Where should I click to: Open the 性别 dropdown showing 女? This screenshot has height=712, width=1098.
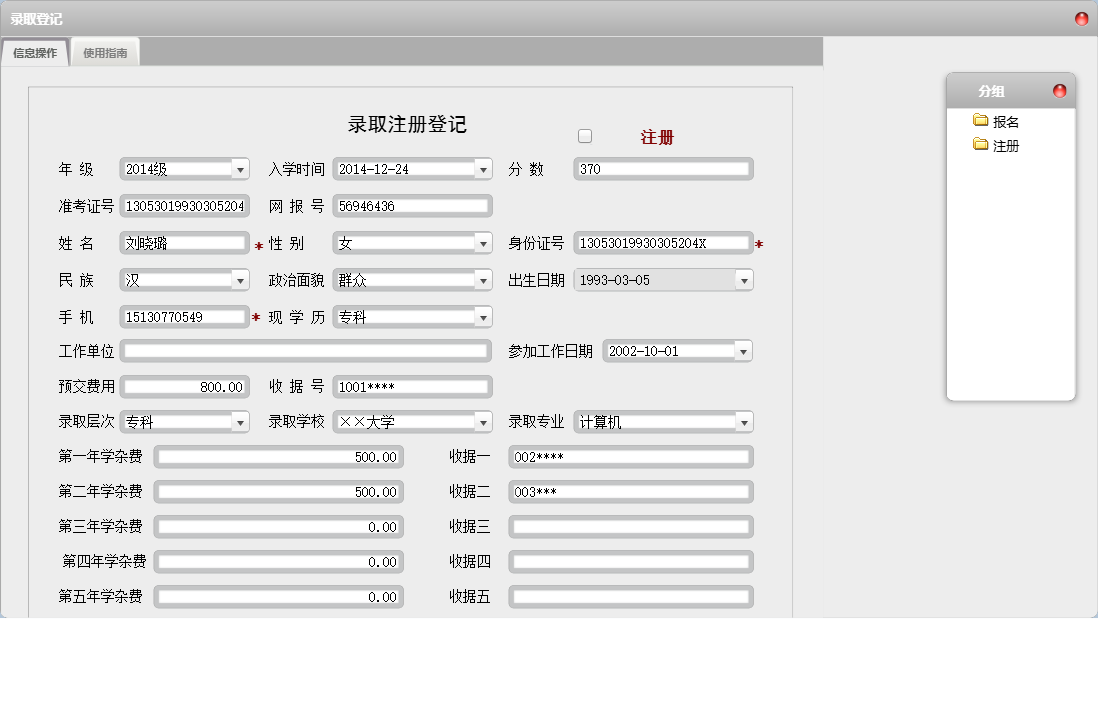coord(482,243)
